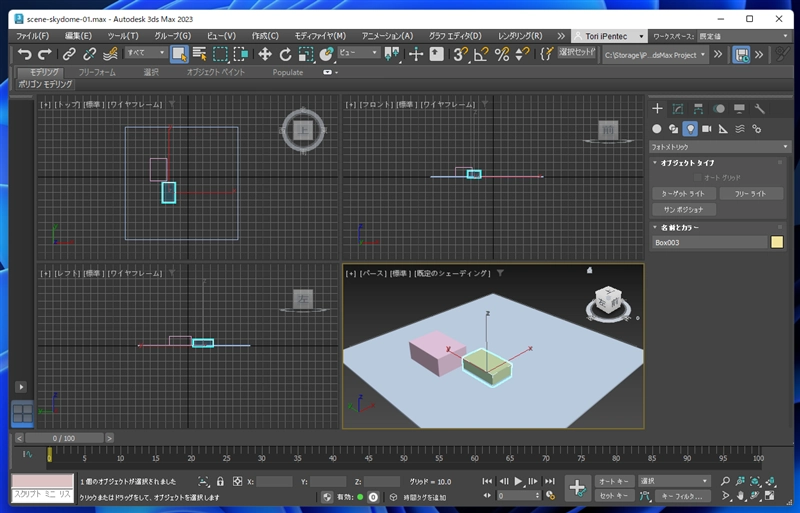Select Geometry create category
The width and height of the screenshot is (800, 513).
point(657,129)
